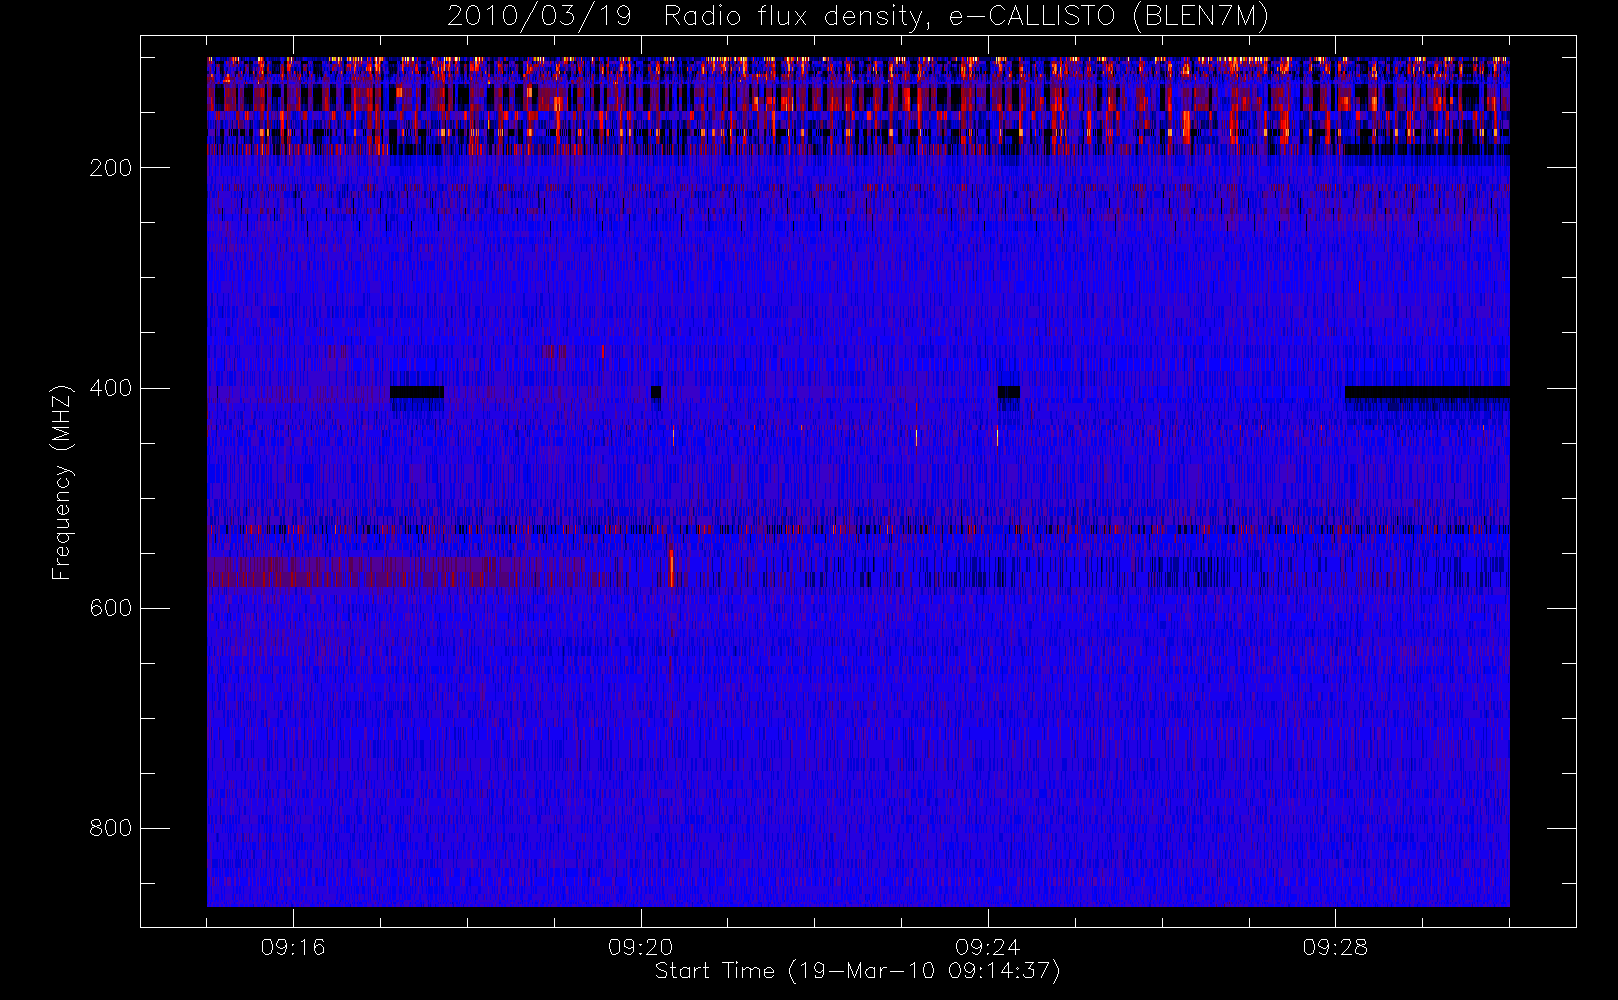Click the 09:24 time axis label
The image size is (1618, 1000).
coord(987,947)
